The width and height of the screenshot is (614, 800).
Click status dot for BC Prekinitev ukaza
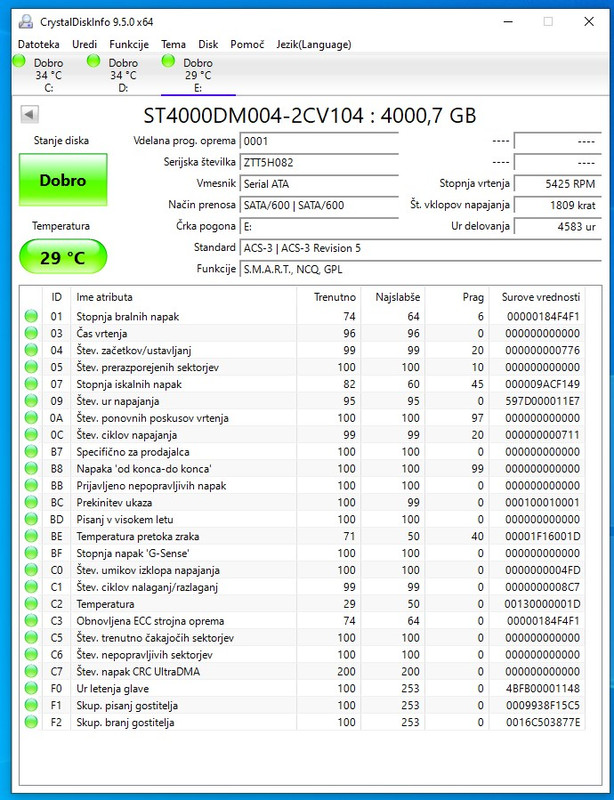tap(31, 502)
